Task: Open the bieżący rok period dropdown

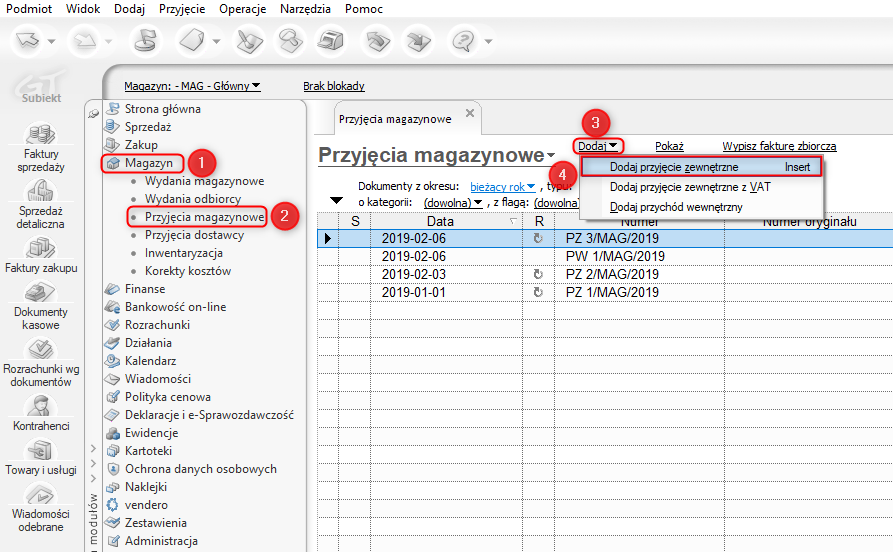Action: click(502, 186)
